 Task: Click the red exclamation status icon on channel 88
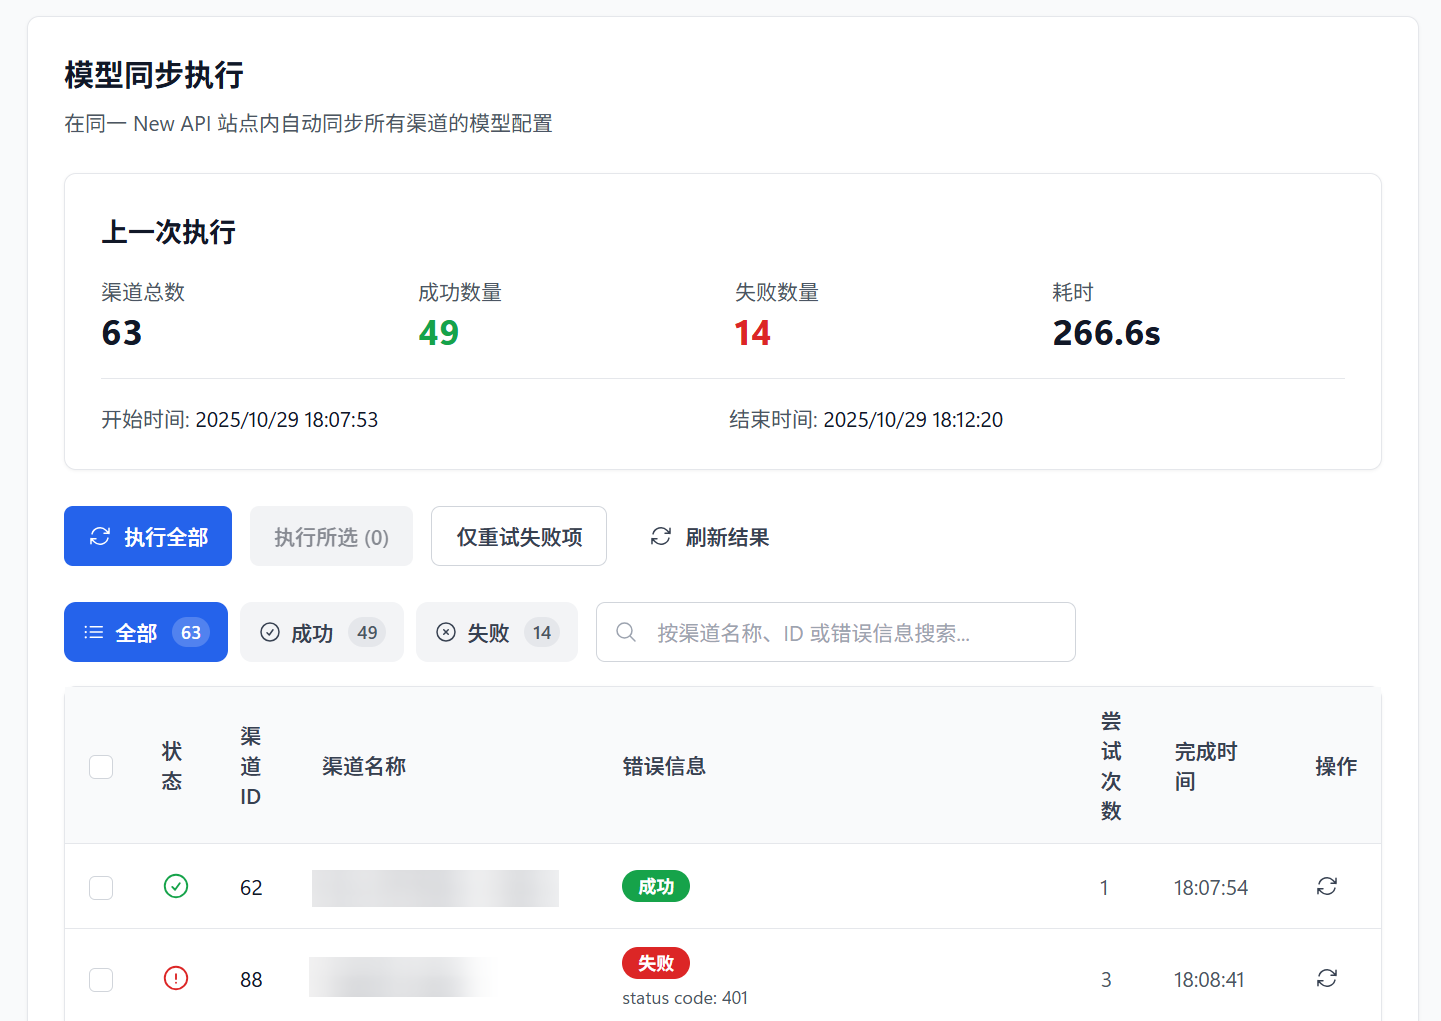tap(176, 979)
